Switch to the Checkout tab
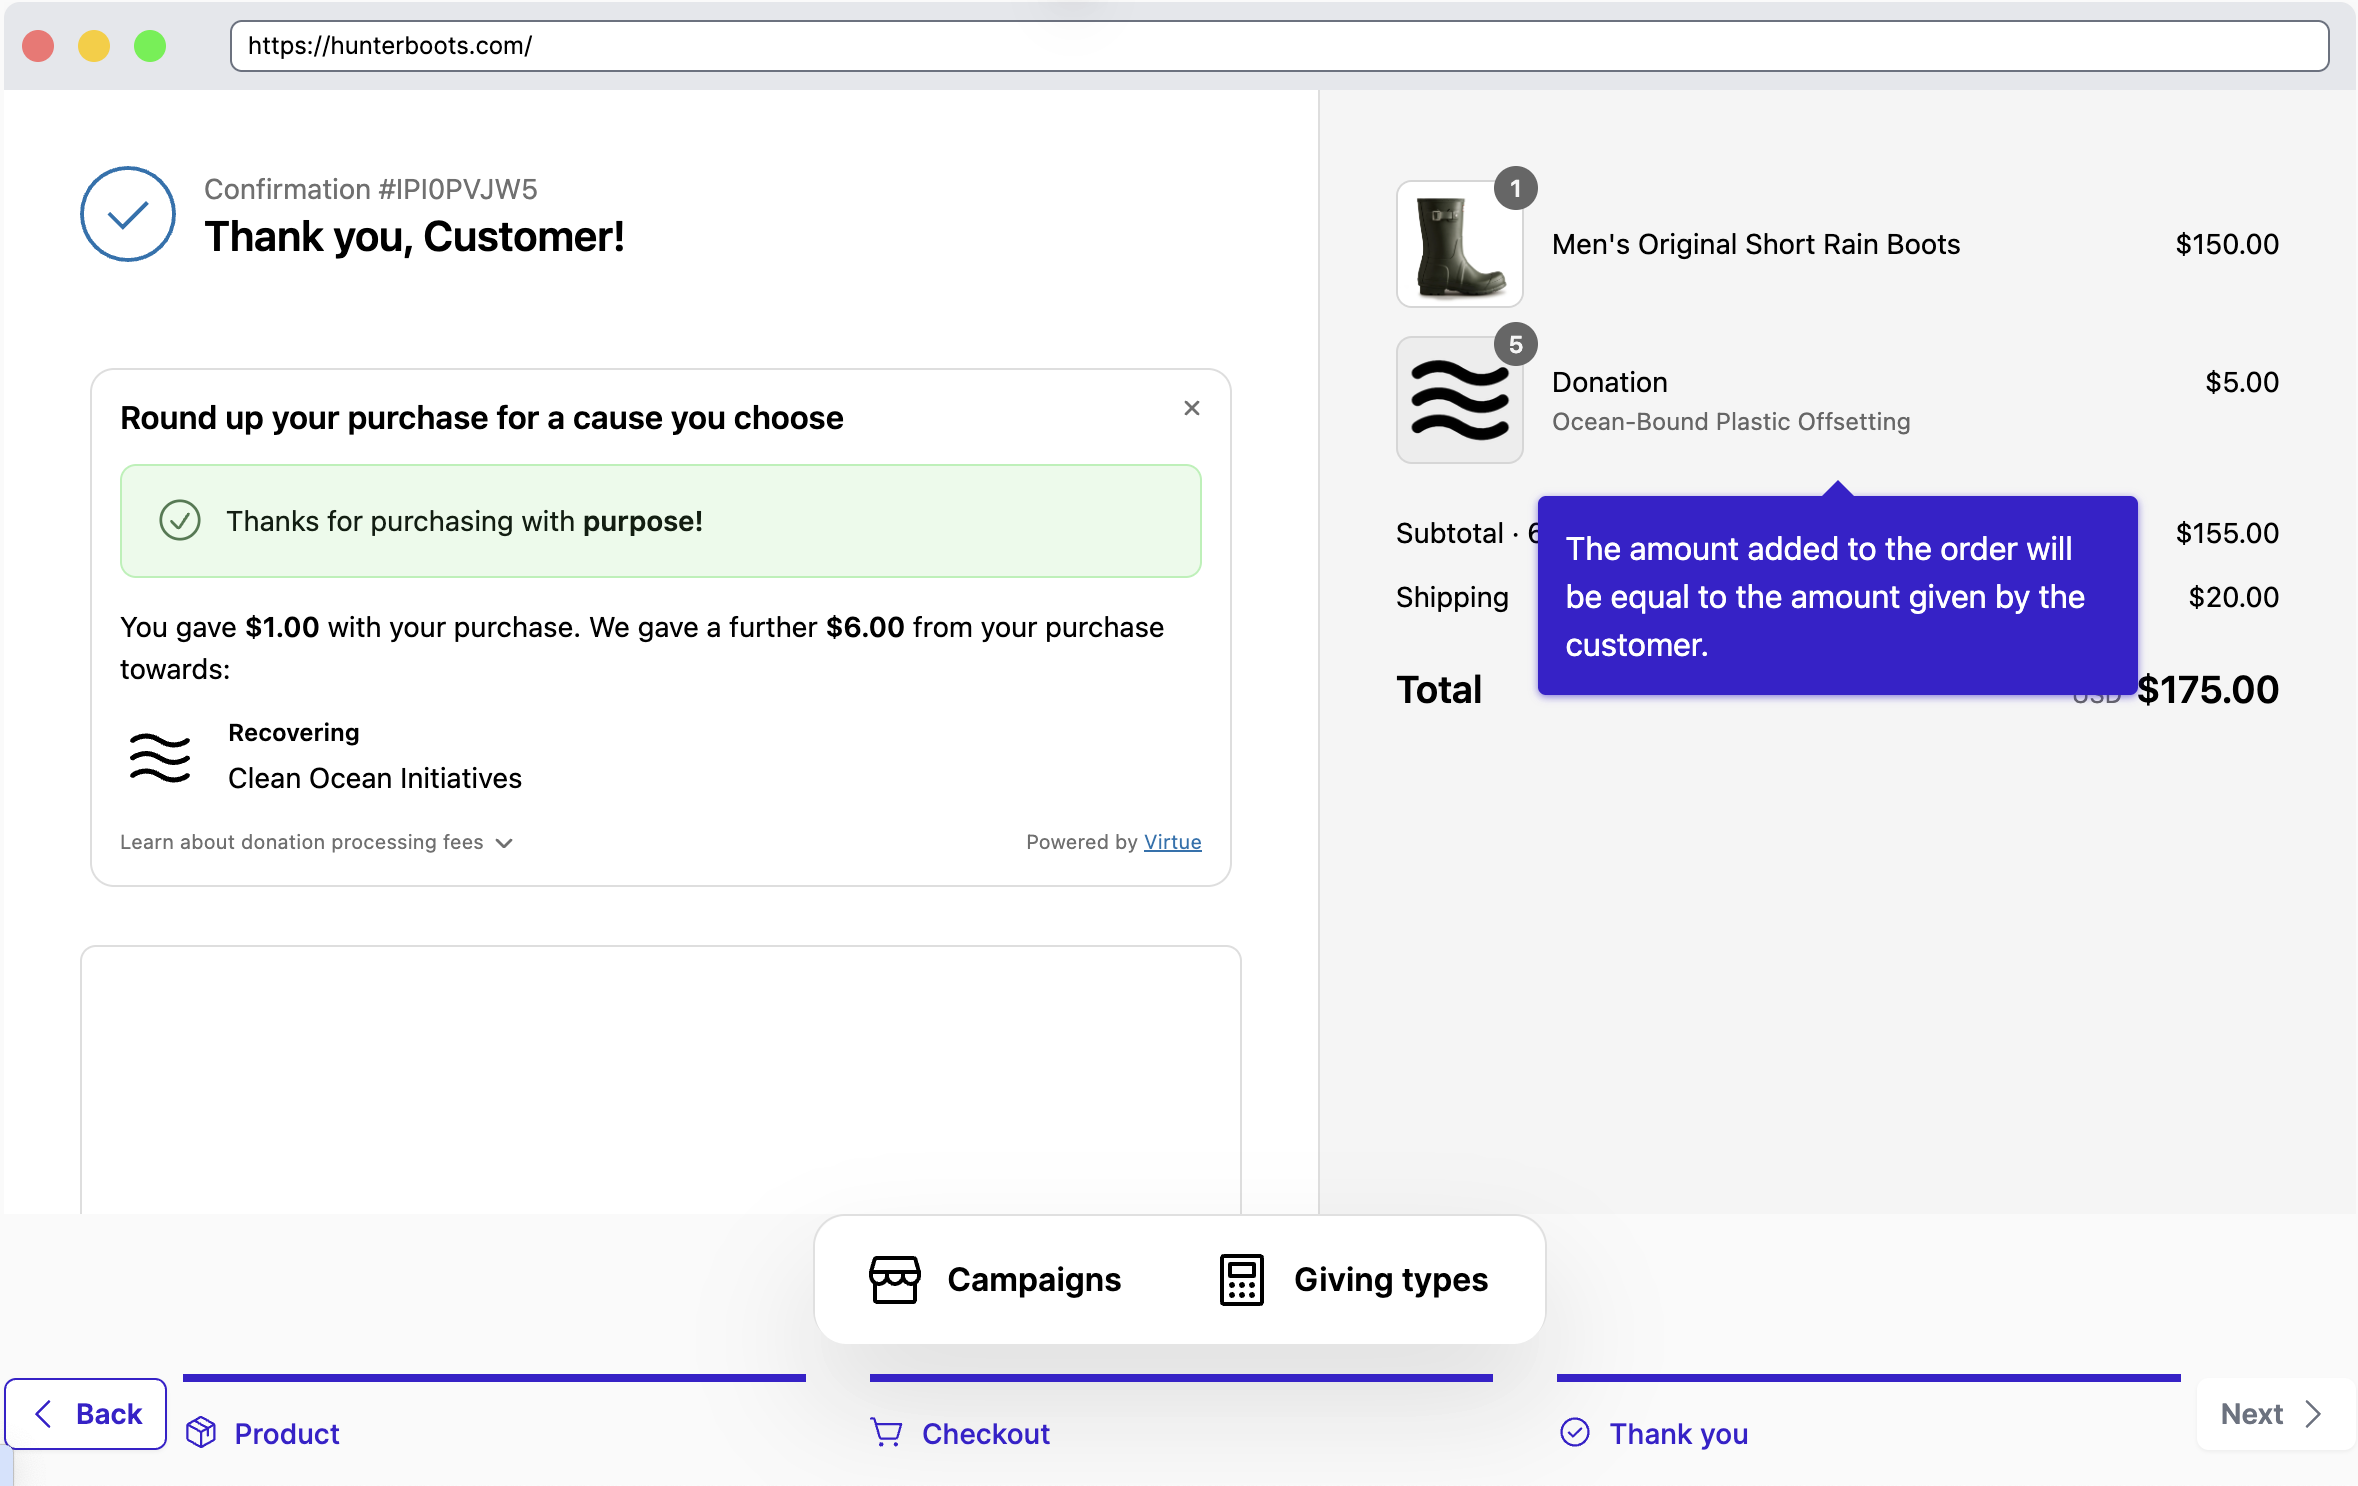Viewport: 2358px width, 1486px height. (x=986, y=1433)
